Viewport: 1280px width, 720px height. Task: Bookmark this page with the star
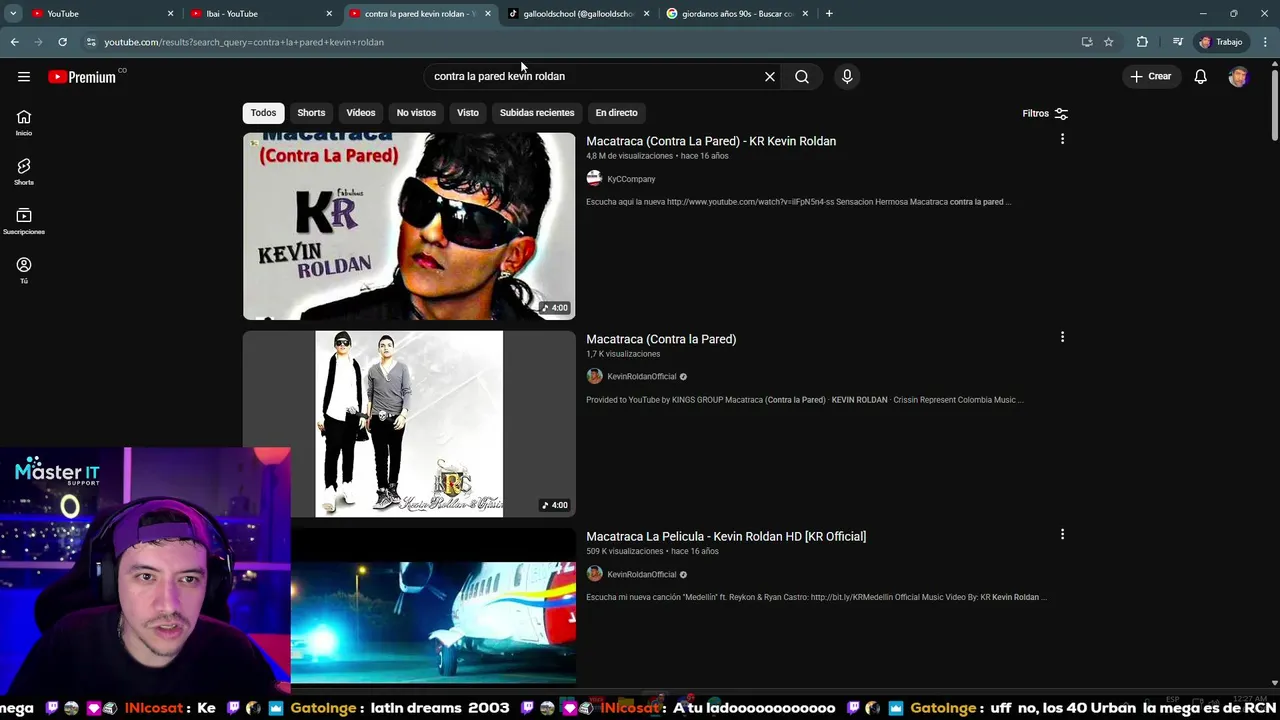click(x=1108, y=42)
